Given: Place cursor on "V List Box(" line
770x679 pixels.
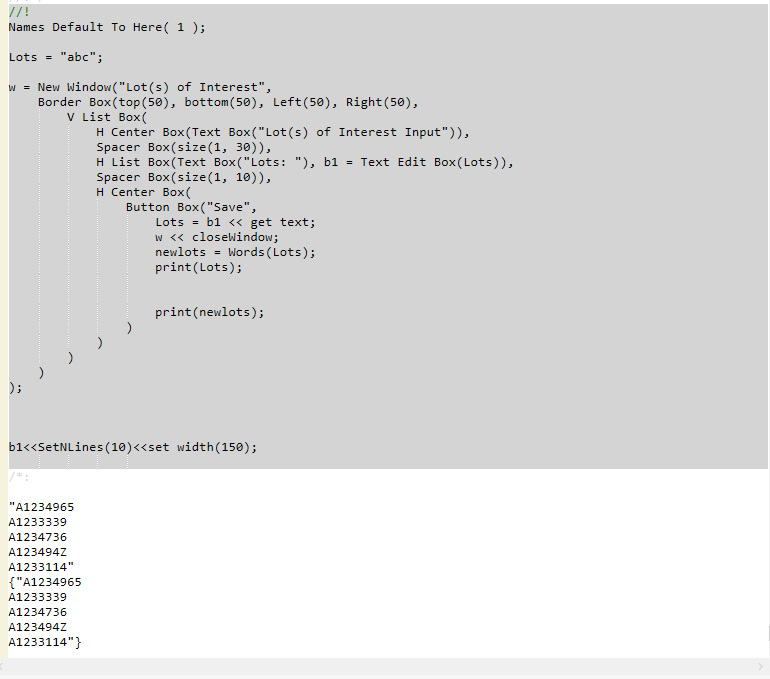Looking at the screenshot, I should coord(107,117).
